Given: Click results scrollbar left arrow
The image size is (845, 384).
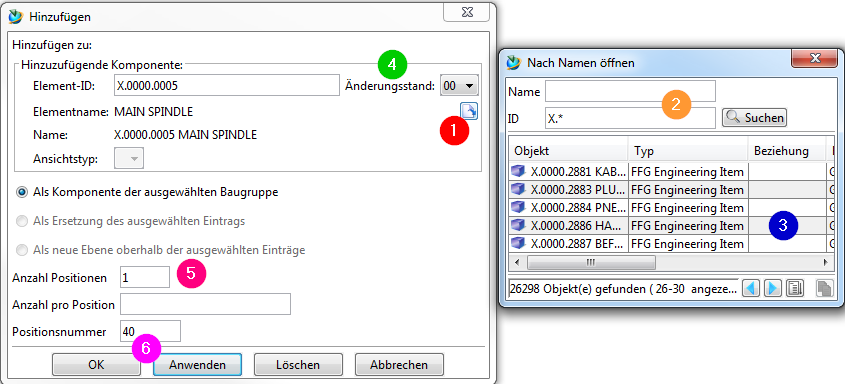Looking at the screenshot, I should coord(517,262).
